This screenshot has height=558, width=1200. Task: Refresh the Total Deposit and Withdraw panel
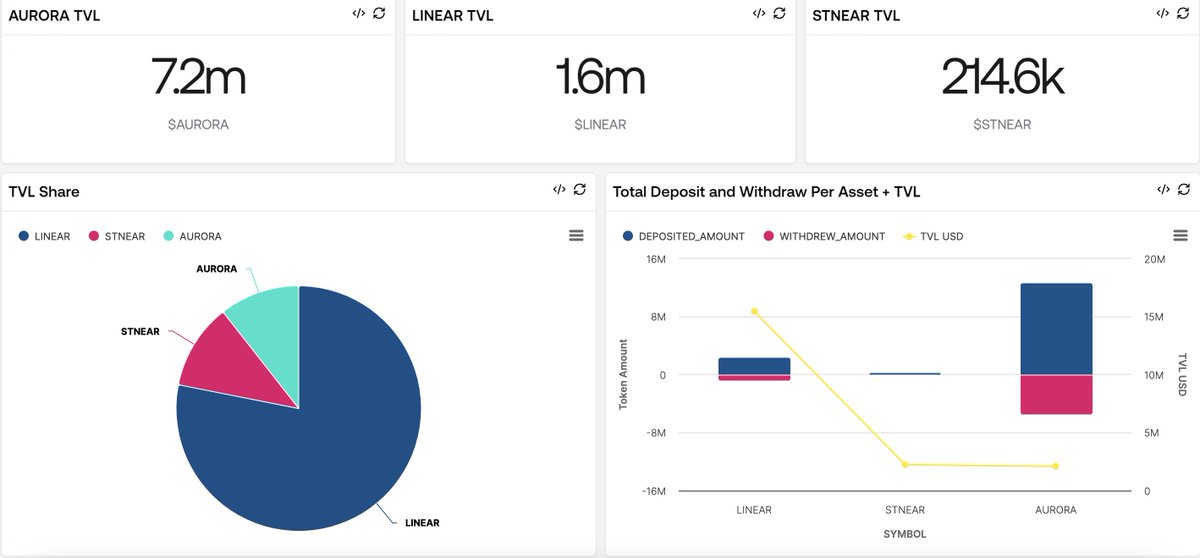(1184, 189)
